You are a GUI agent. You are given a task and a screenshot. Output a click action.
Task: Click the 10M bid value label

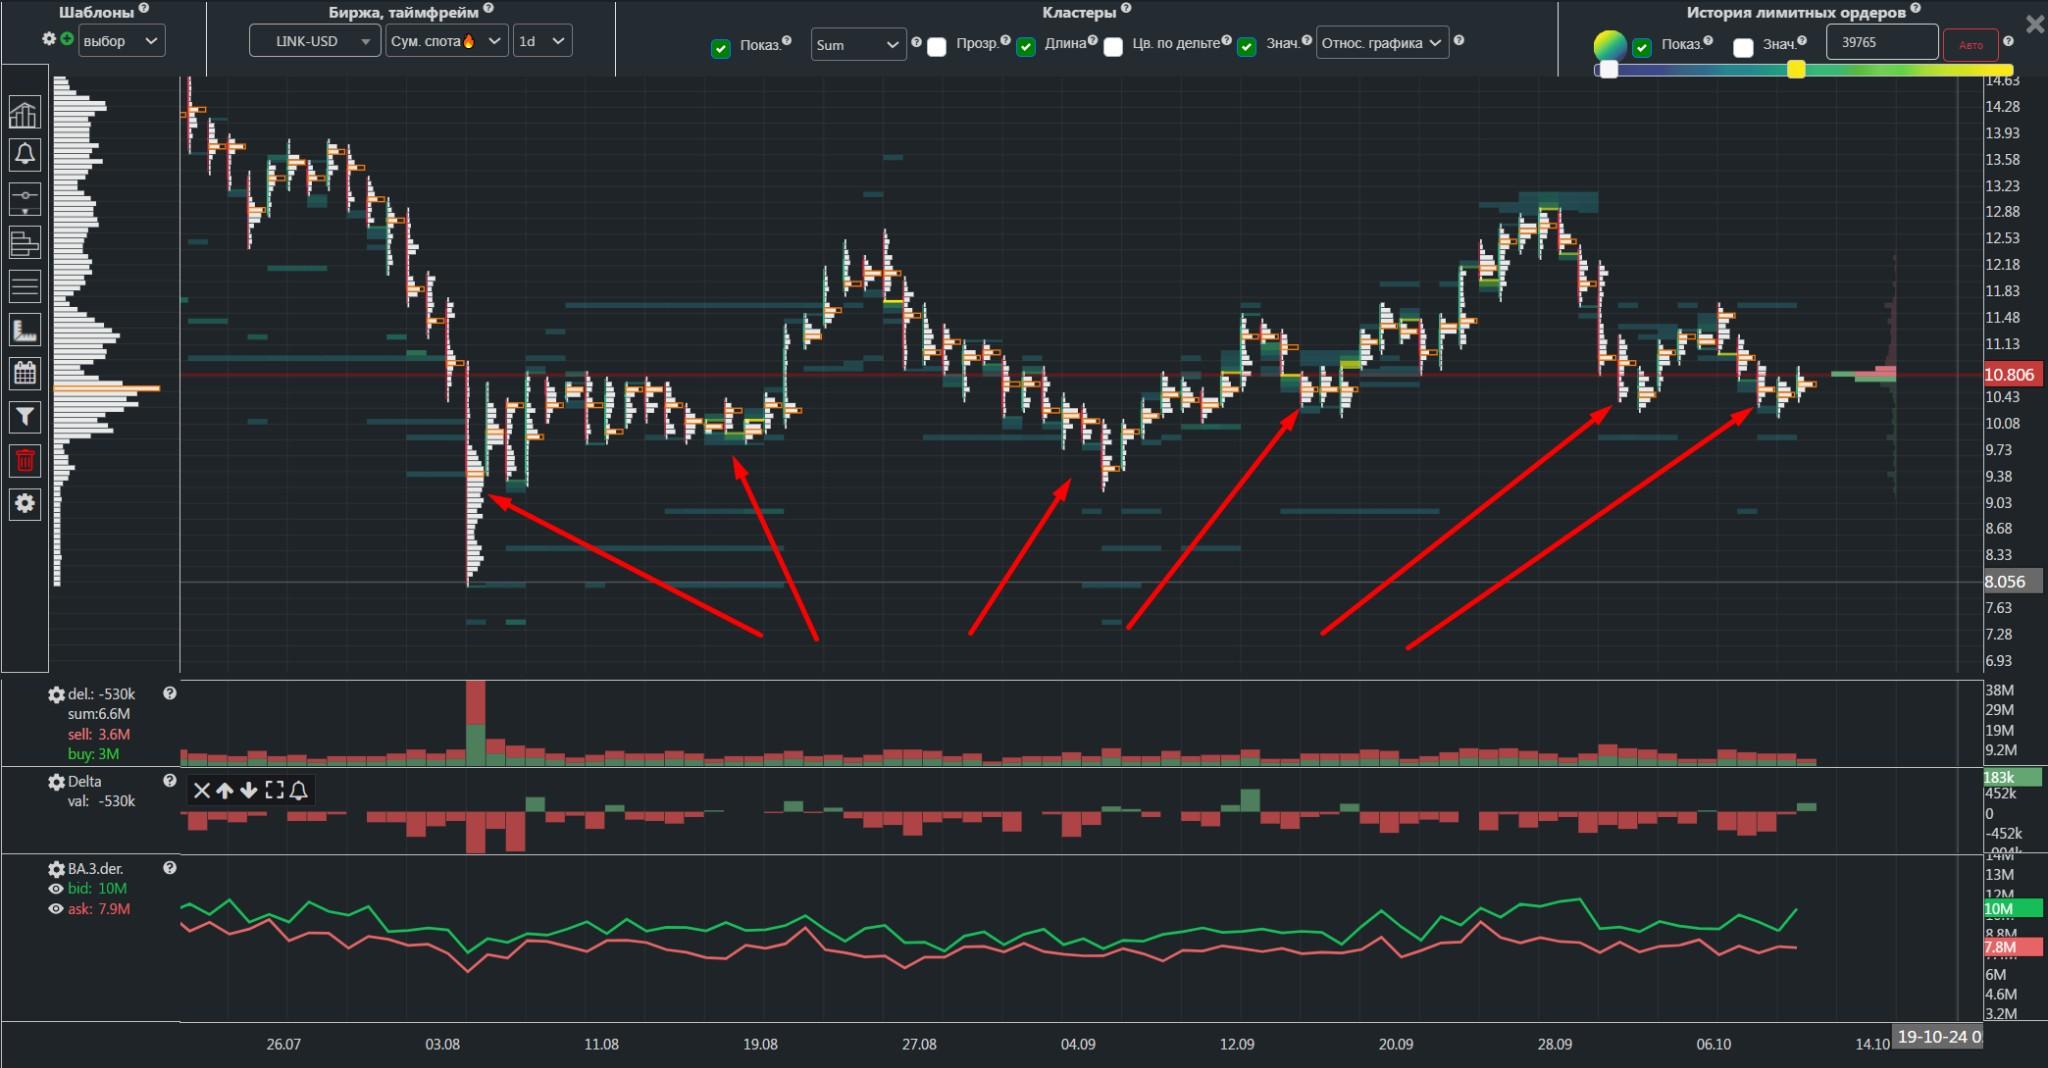tap(2013, 909)
